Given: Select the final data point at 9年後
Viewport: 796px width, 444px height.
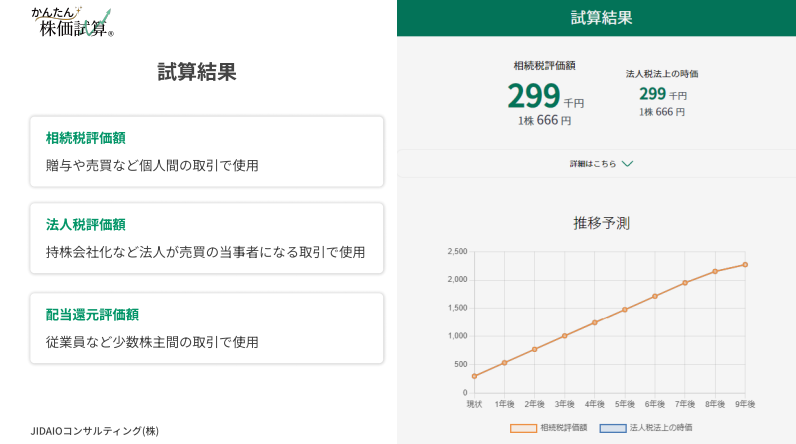Looking at the screenshot, I should click(x=745, y=265).
